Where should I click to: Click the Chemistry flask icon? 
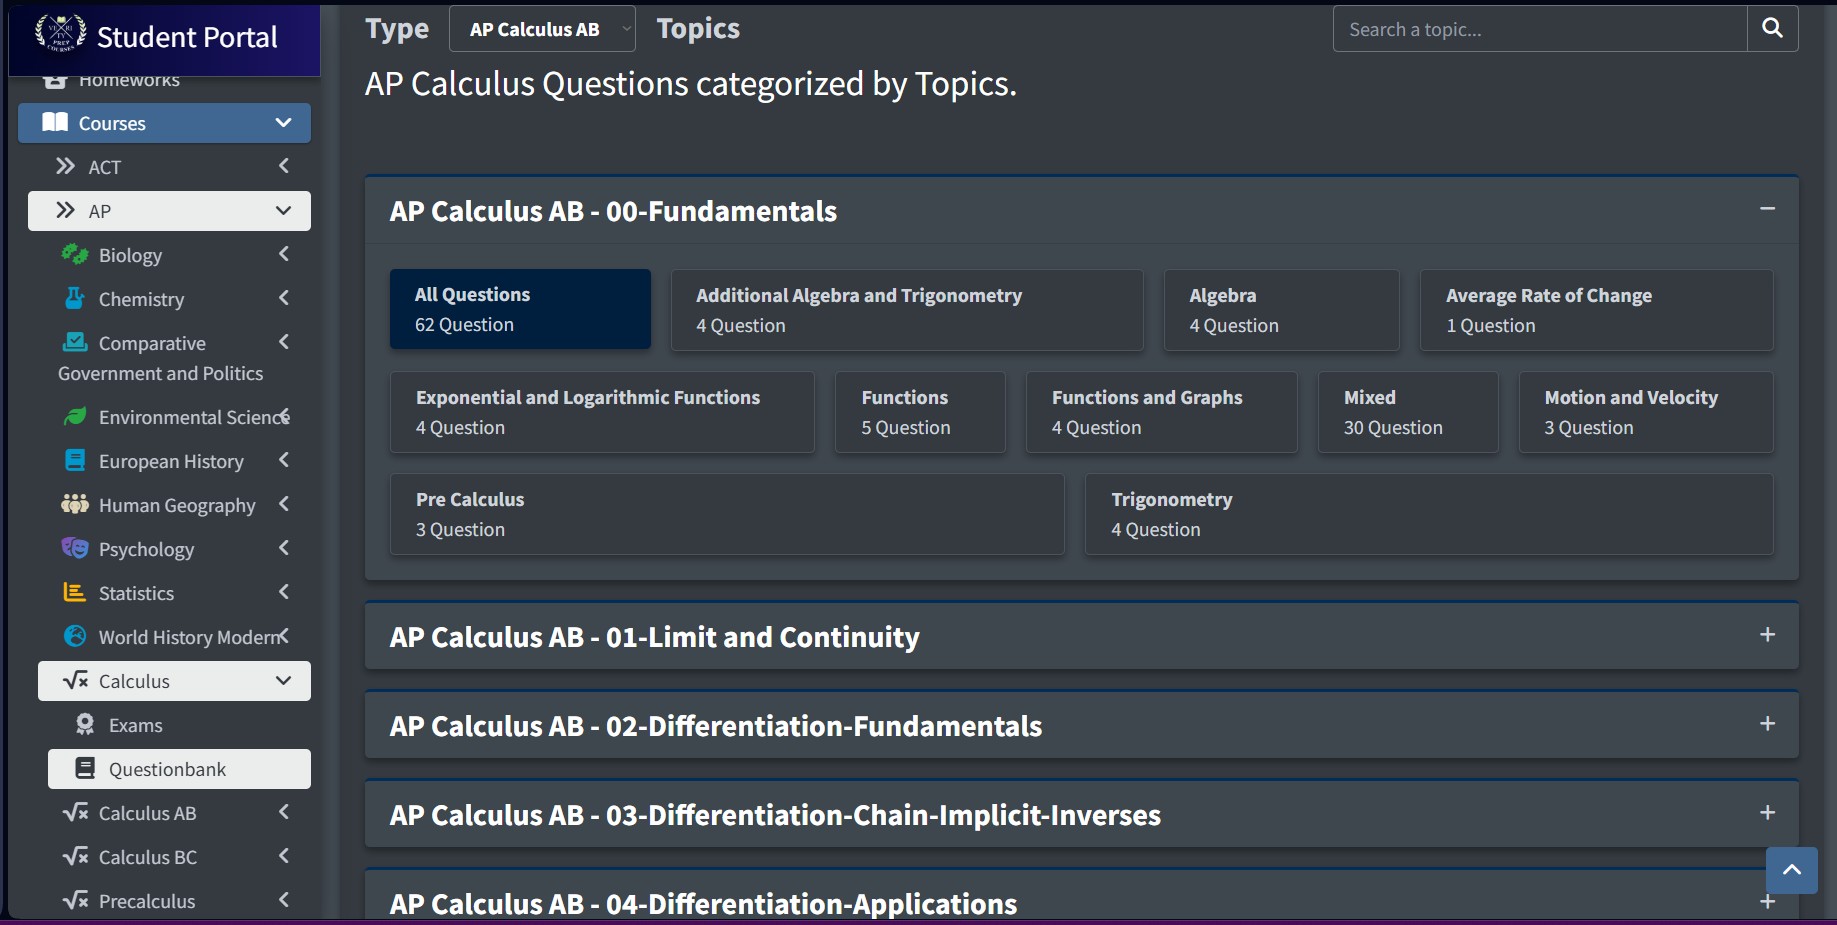(x=75, y=299)
